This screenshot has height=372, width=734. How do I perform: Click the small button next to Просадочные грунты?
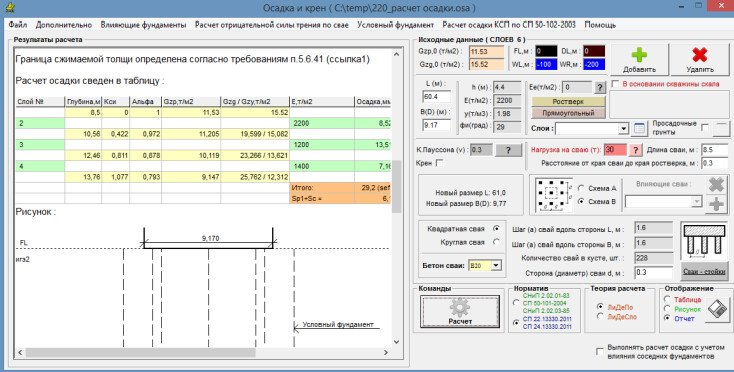[x=722, y=128]
